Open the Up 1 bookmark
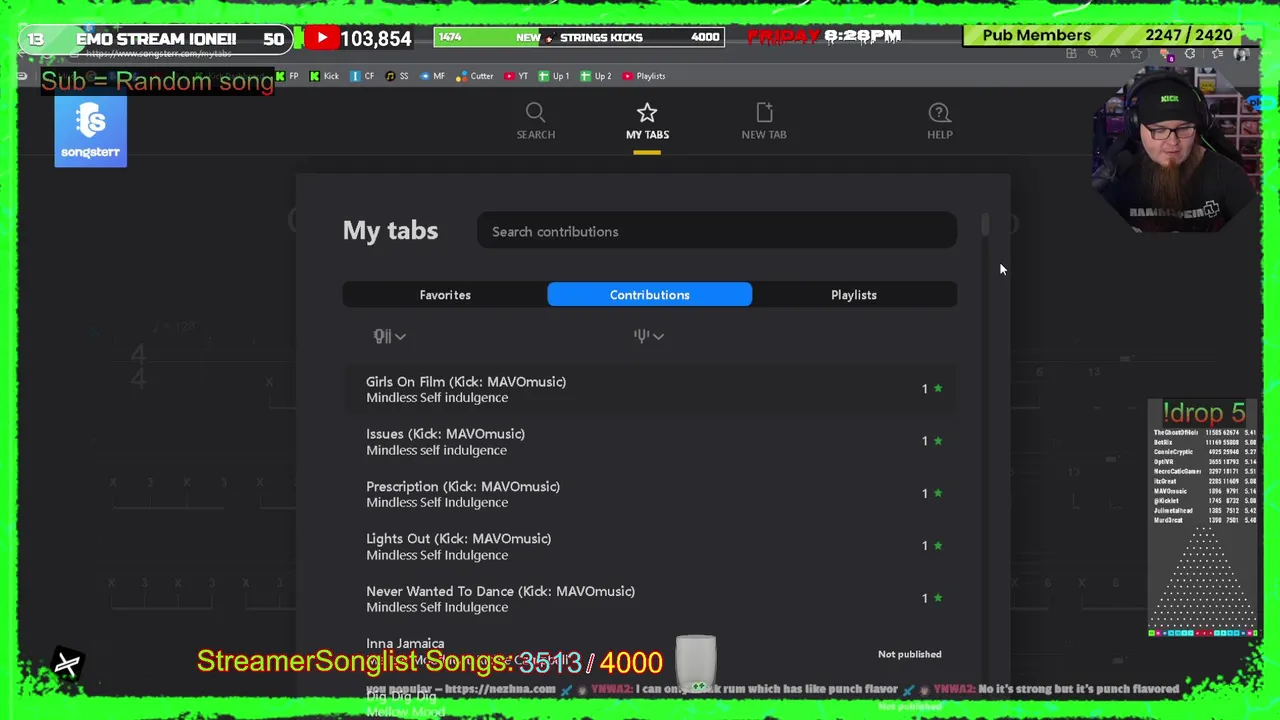Viewport: 1280px width, 720px height. coord(554,76)
